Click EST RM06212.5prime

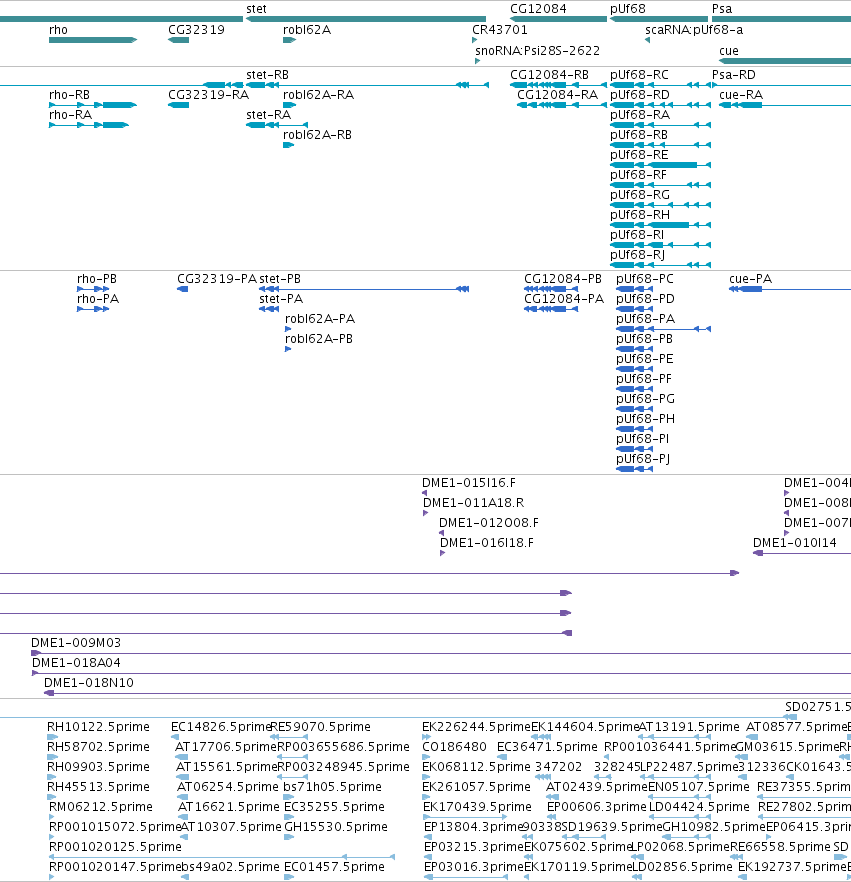pyautogui.click(x=51, y=817)
